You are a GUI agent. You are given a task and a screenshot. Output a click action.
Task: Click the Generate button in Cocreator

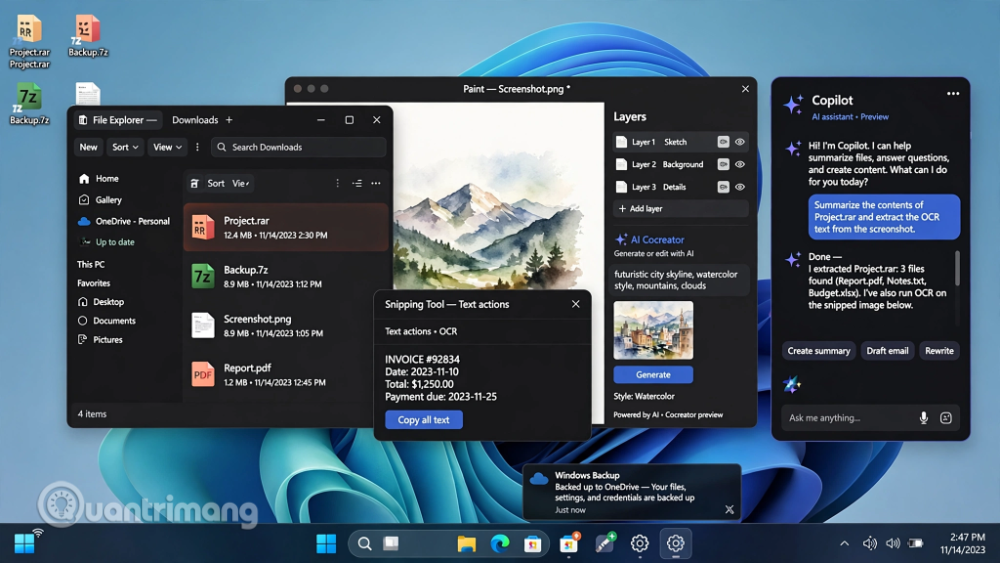click(653, 374)
